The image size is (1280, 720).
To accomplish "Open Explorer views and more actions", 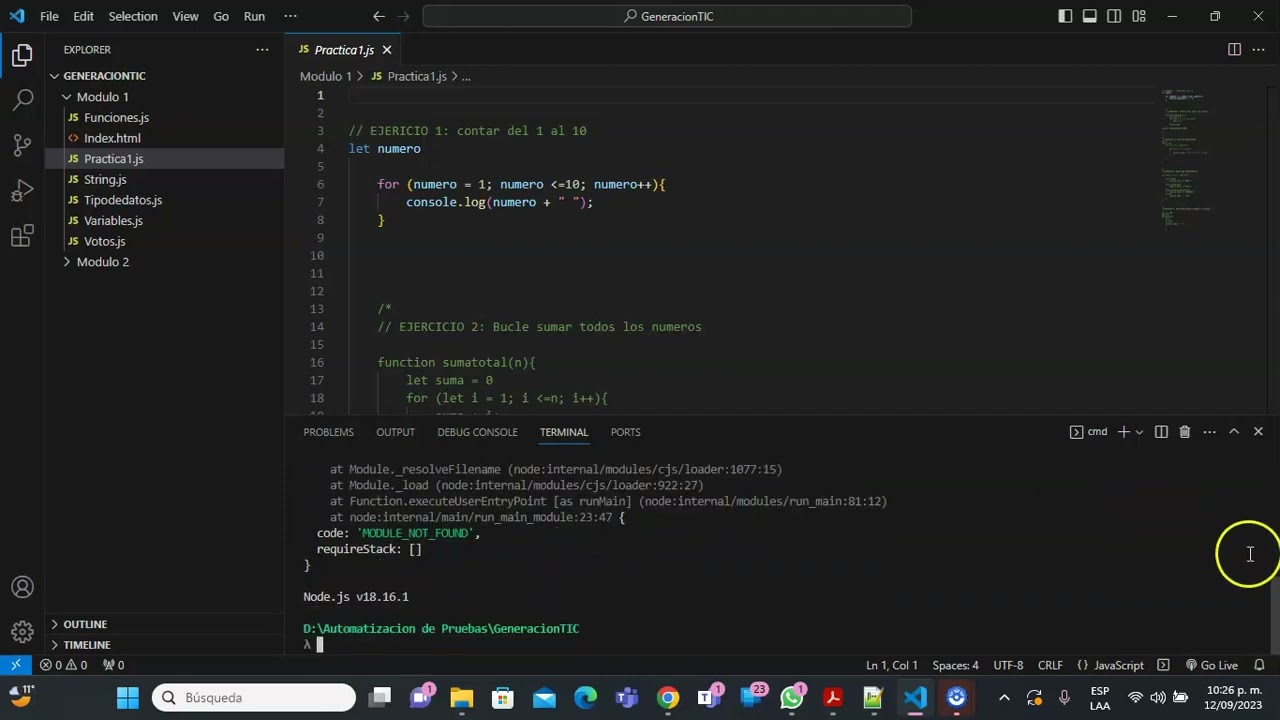I will [262, 49].
